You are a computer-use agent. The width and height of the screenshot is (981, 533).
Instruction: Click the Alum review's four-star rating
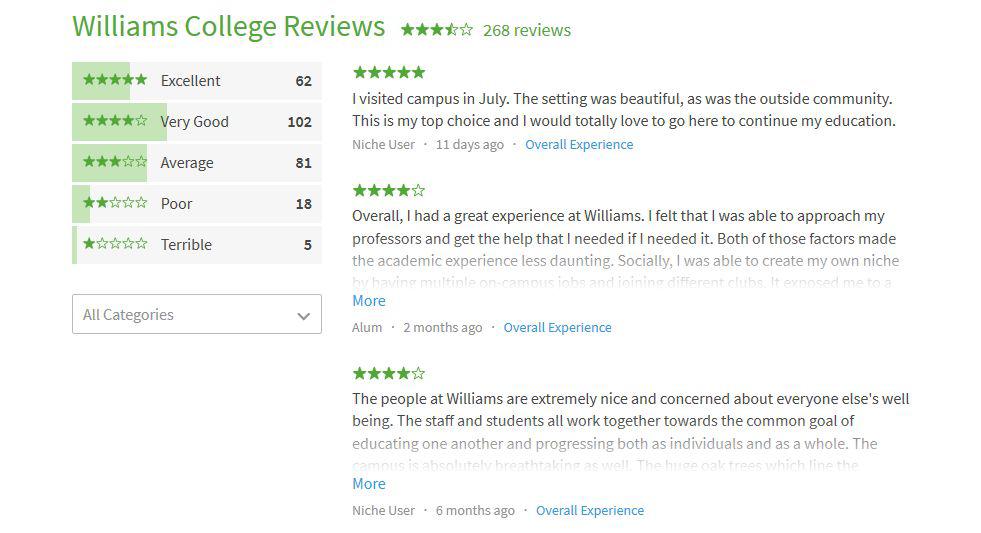tap(388, 190)
